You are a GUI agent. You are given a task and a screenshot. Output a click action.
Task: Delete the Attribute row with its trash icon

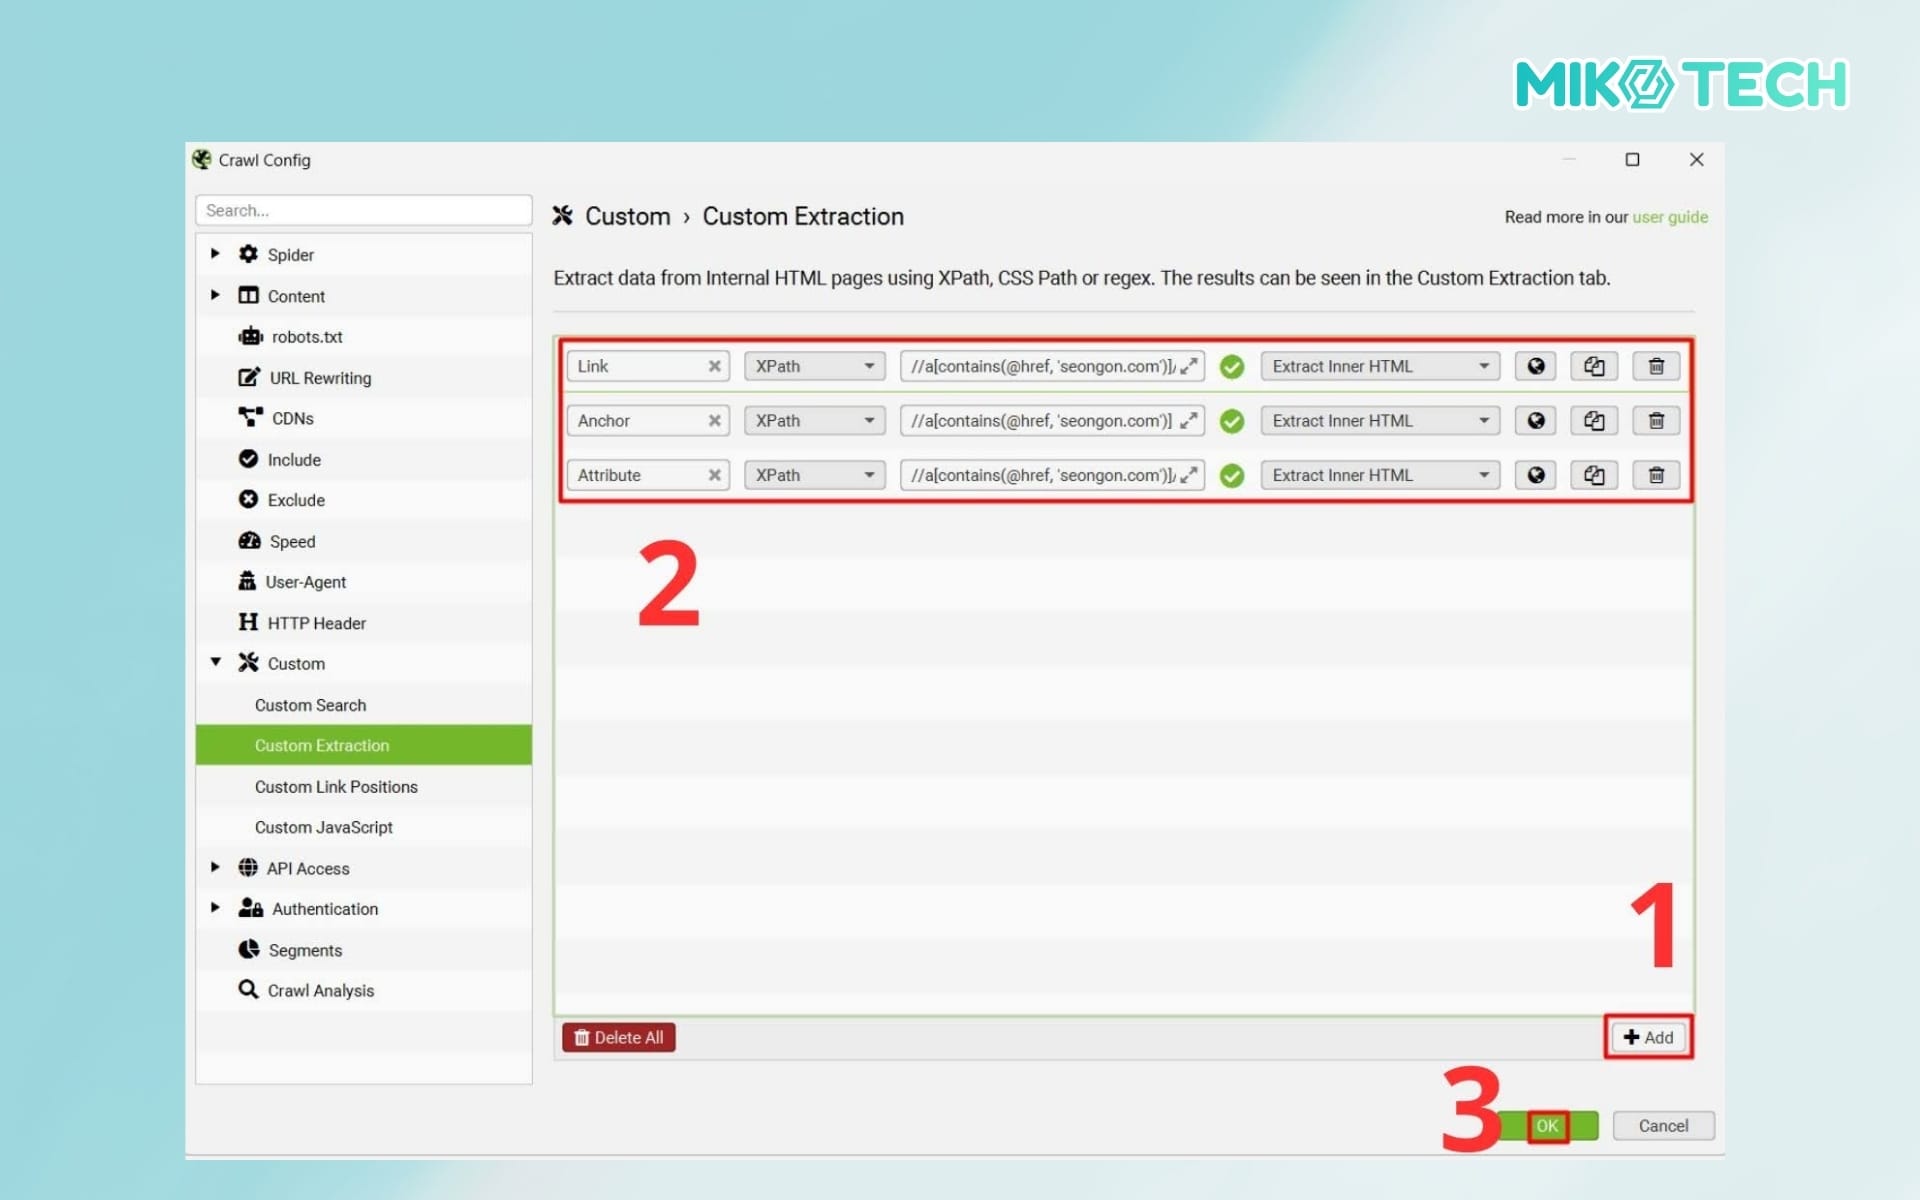coord(1656,475)
